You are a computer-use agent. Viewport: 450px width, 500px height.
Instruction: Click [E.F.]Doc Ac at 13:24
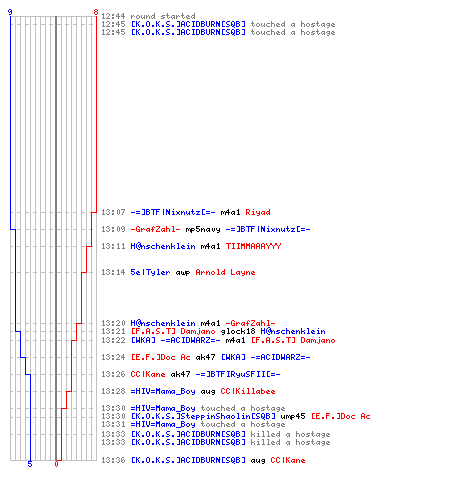click(160, 357)
